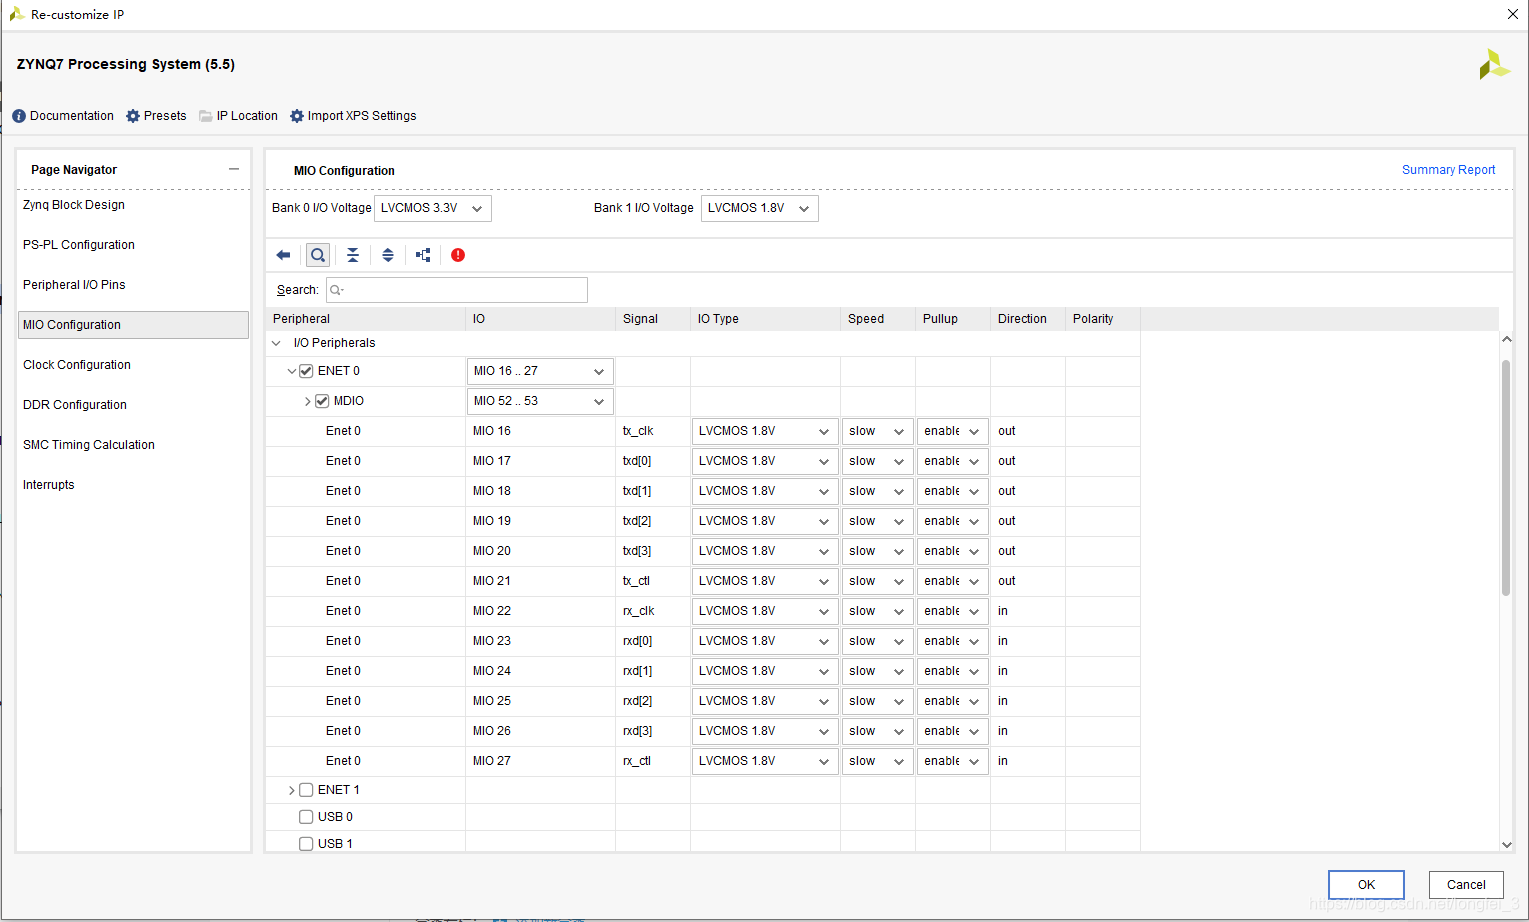Enable the USB 0 checkbox

tap(306, 817)
